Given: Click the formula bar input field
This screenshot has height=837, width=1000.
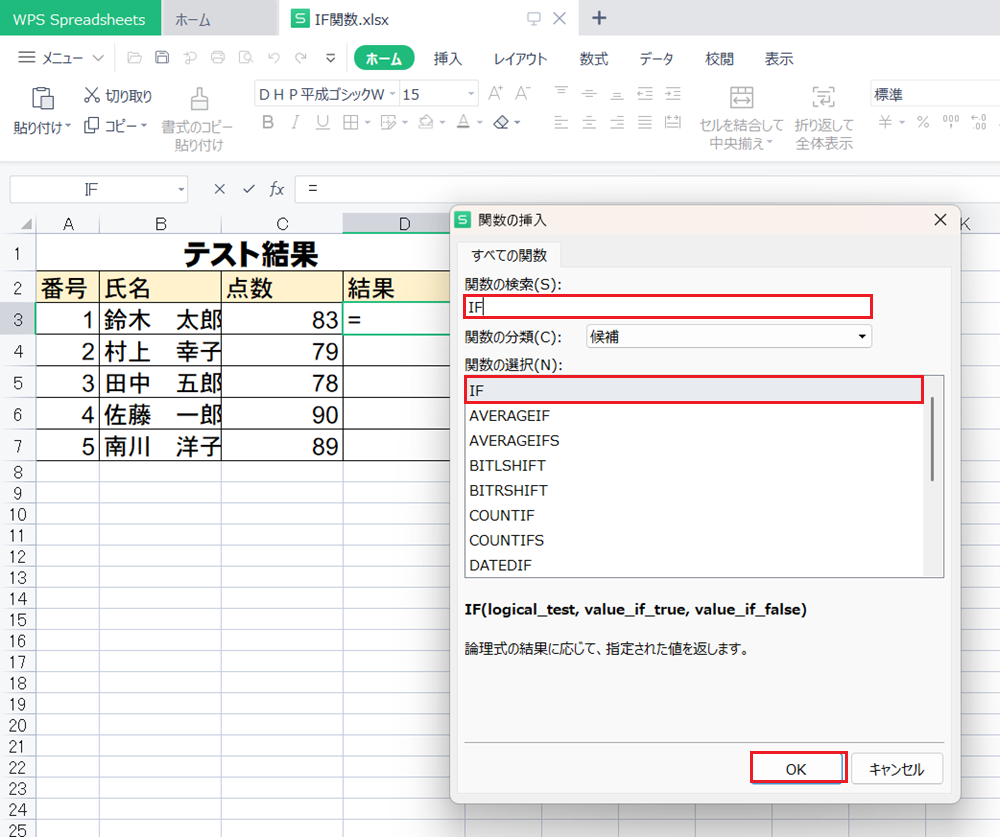Looking at the screenshot, I should [647, 189].
